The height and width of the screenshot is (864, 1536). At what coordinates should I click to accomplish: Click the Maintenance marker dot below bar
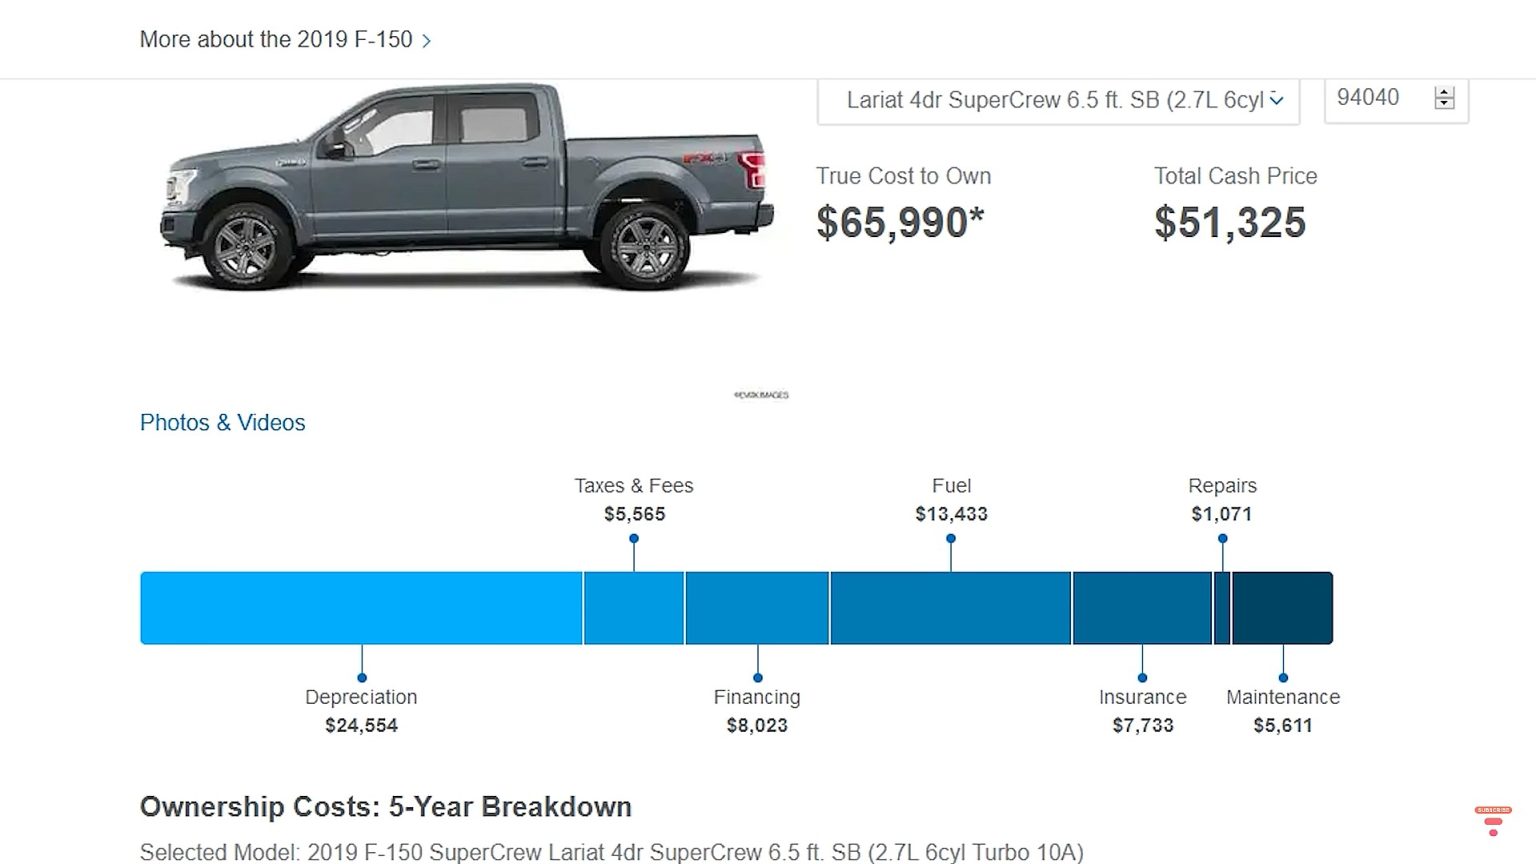(1283, 678)
